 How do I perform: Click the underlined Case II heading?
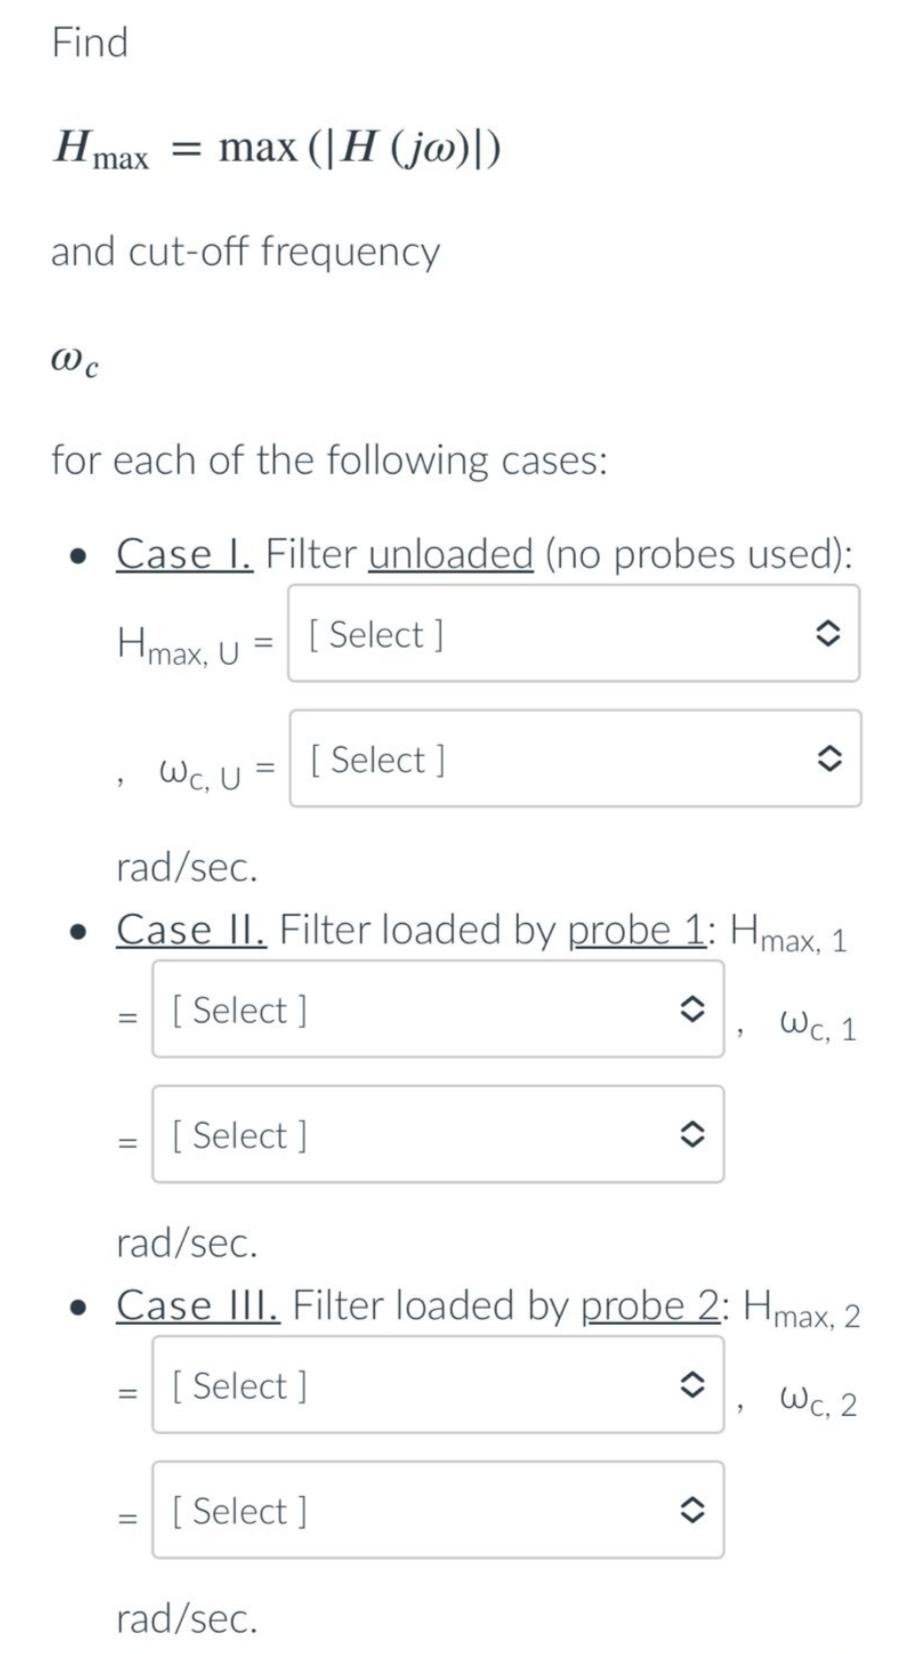[190, 930]
